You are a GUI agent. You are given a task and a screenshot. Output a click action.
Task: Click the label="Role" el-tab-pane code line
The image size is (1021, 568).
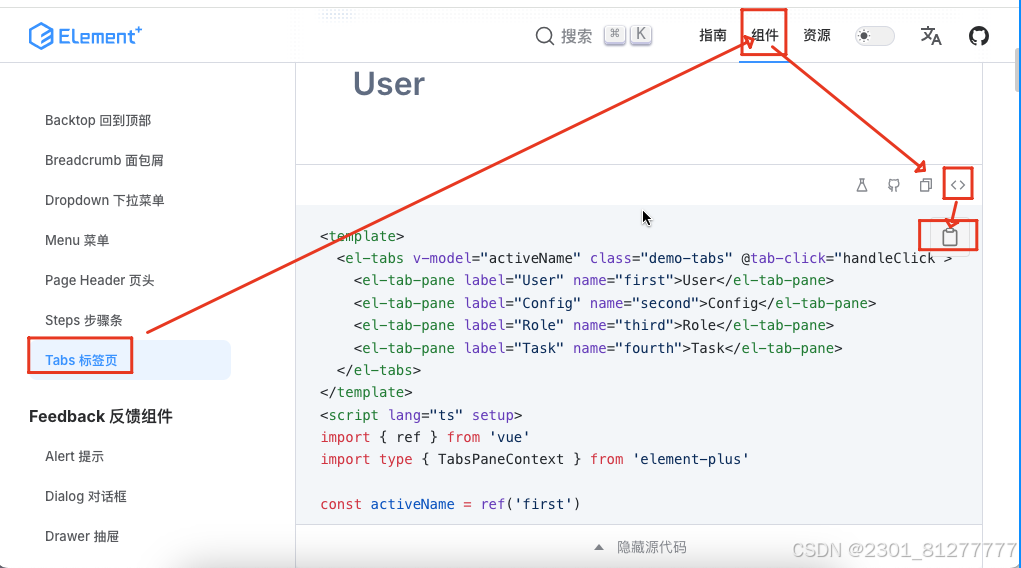pos(594,326)
